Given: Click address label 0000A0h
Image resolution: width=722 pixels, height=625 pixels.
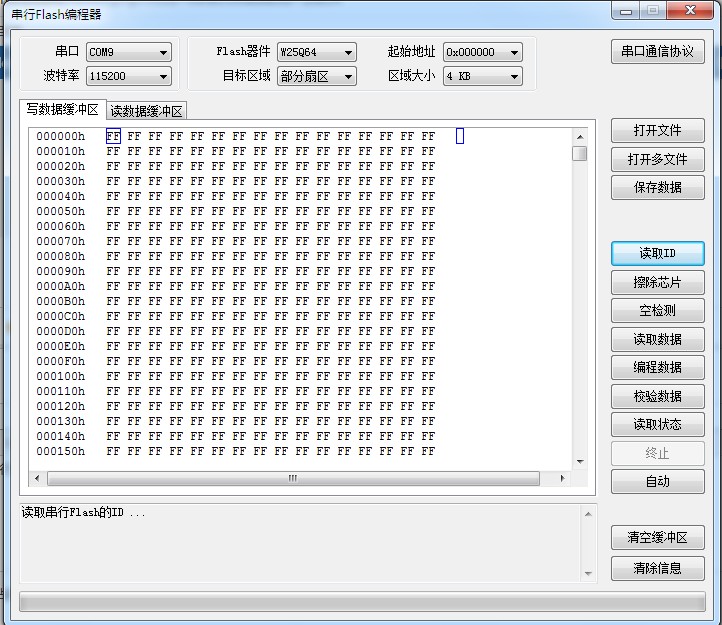Looking at the screenshot, I should pyautogui.click(x=61, y=286).
